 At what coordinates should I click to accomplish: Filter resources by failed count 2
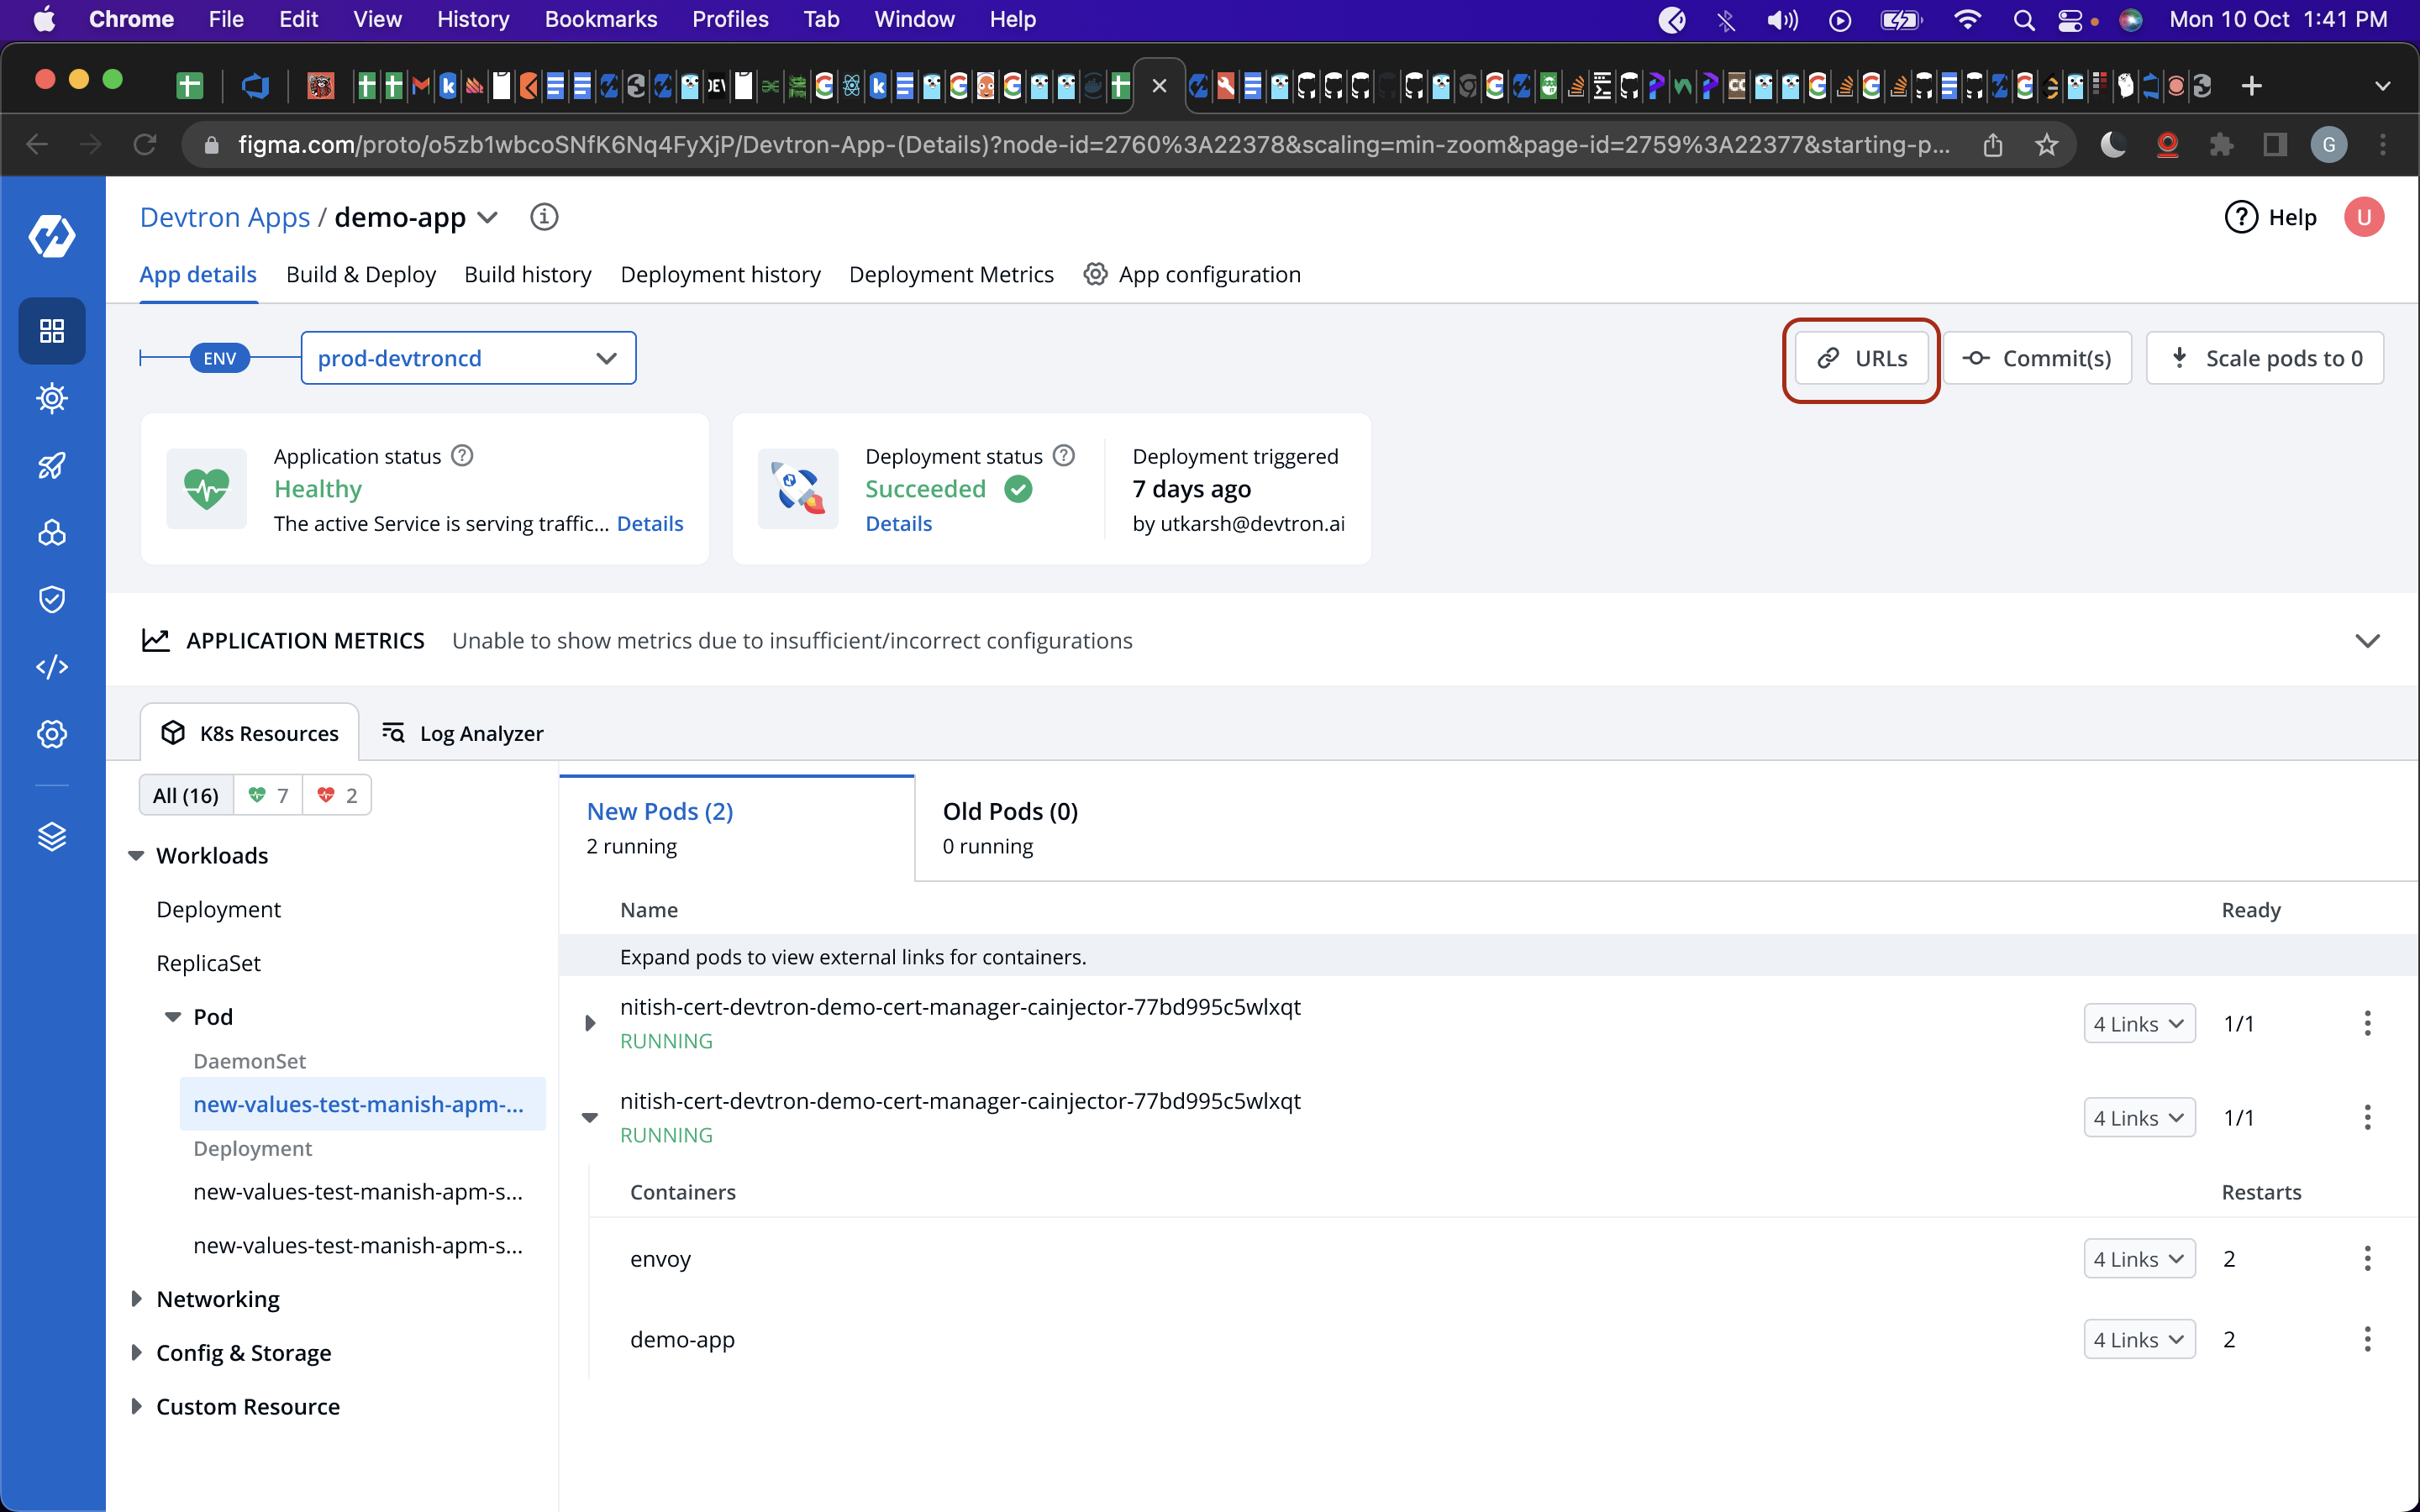pyautogui.click(x=337, y=795)
